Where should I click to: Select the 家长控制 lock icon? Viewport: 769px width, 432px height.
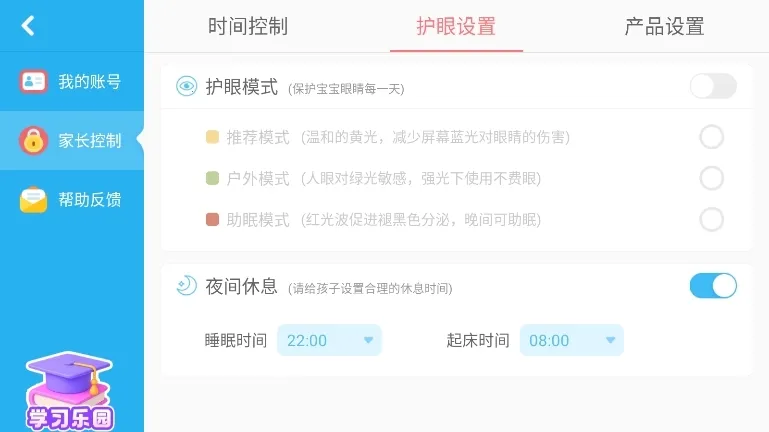coord(34,141)
